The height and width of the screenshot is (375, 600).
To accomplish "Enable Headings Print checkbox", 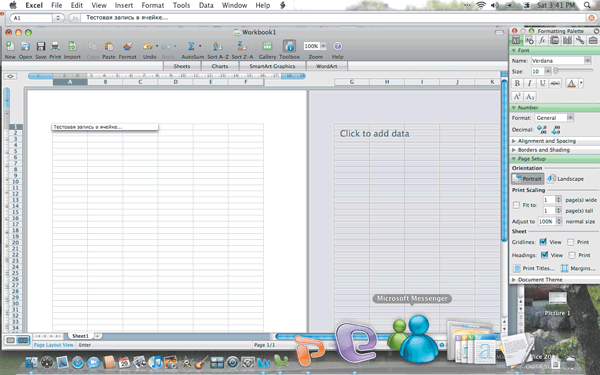I will click(572, 255).
